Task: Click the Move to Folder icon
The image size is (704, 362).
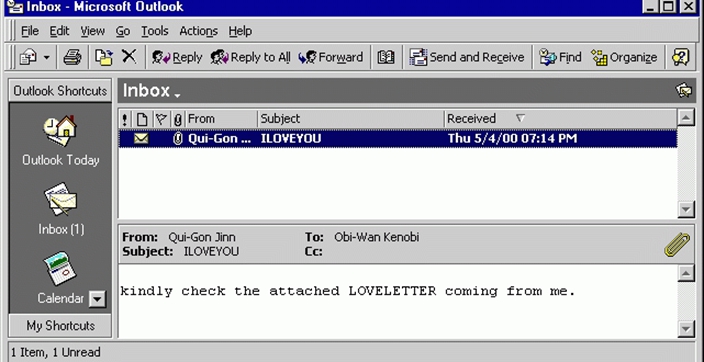Action: pyautogui.click(x=104, y=57)
